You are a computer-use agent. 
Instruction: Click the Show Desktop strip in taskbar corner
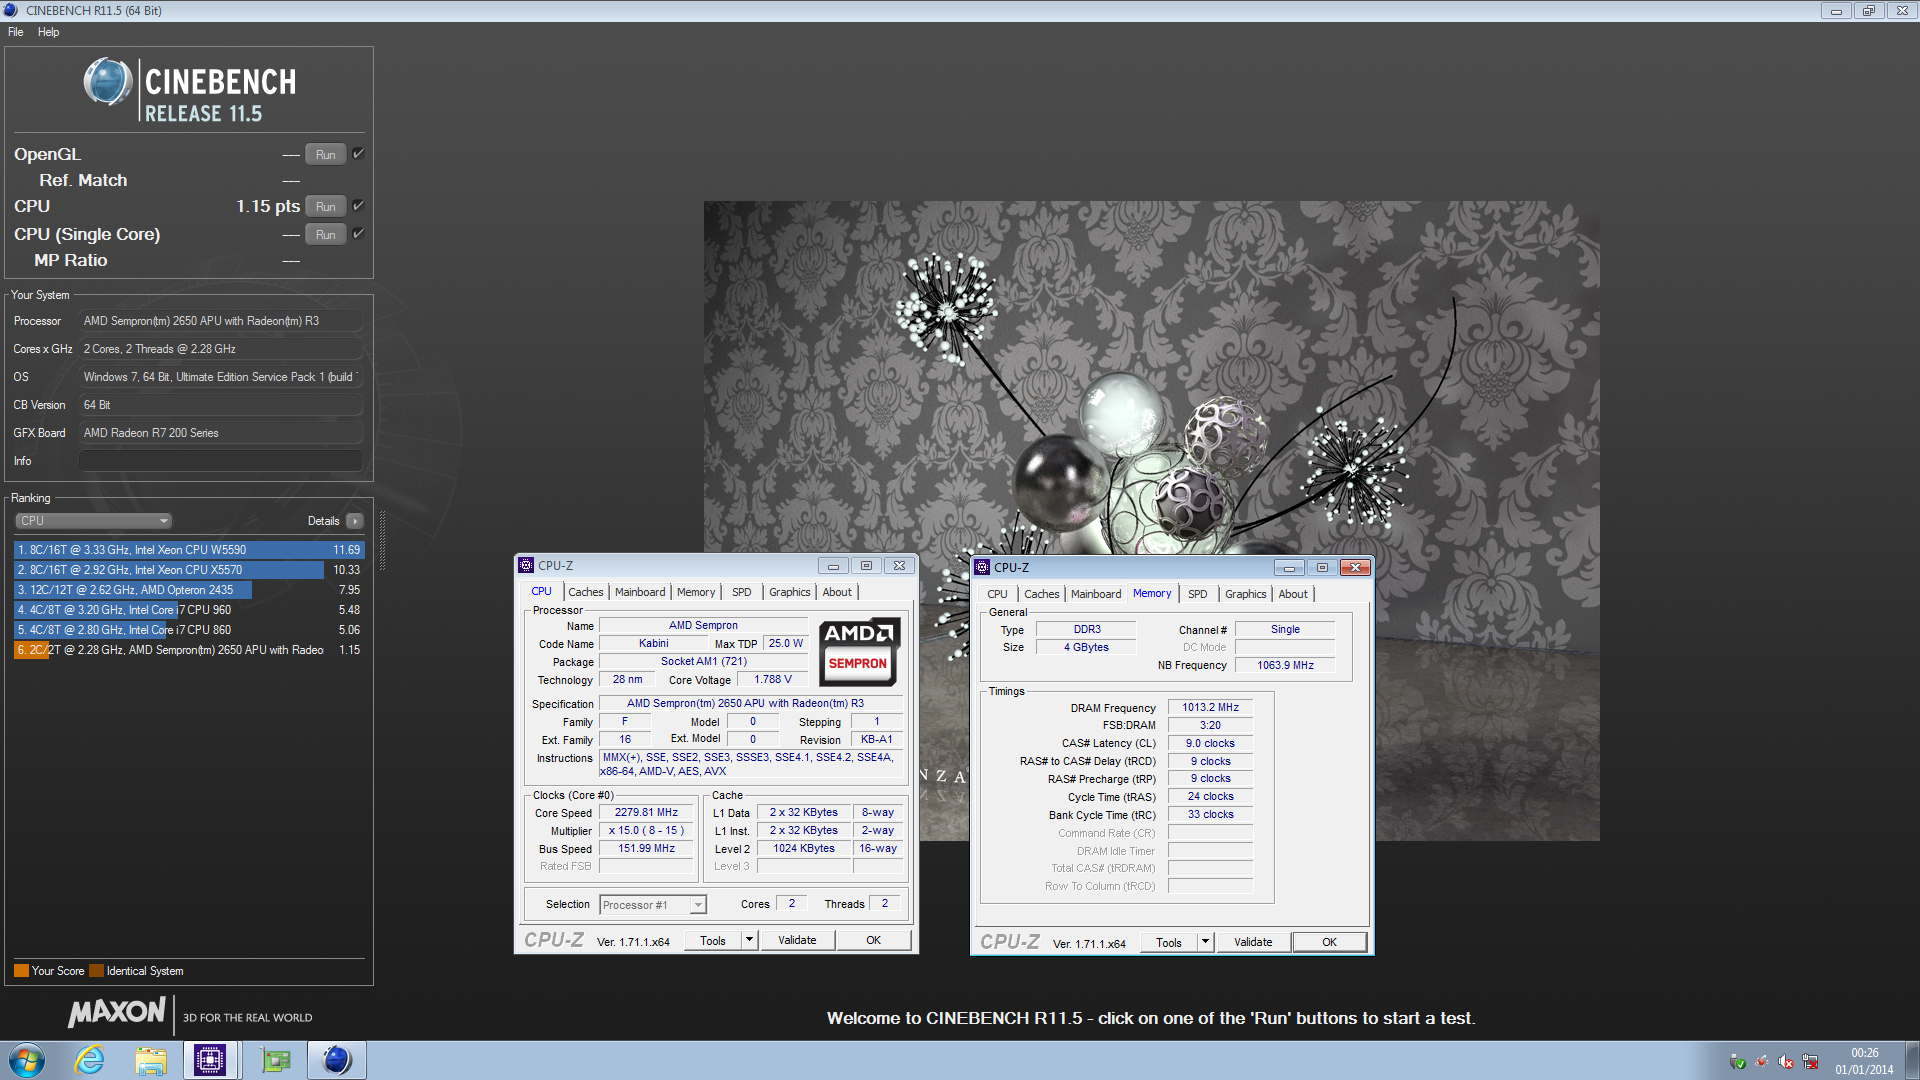1913,1060
